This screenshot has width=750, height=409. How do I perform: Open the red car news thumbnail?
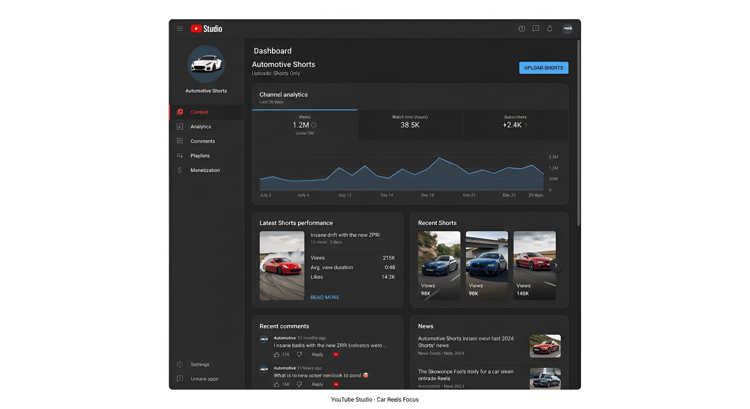(545, 346)
